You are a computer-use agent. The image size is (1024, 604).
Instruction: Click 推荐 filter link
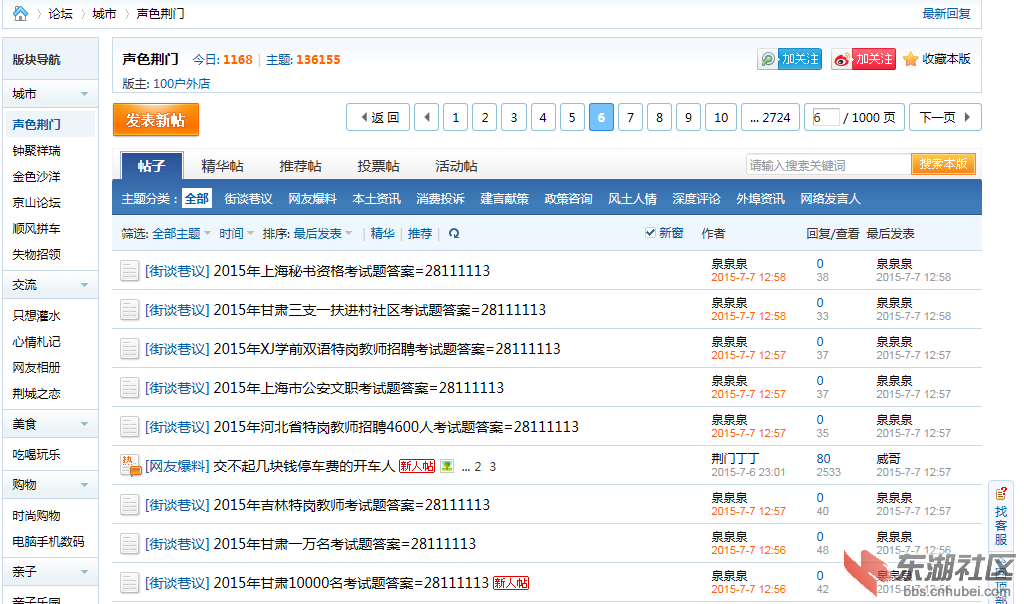click(420, 234)
